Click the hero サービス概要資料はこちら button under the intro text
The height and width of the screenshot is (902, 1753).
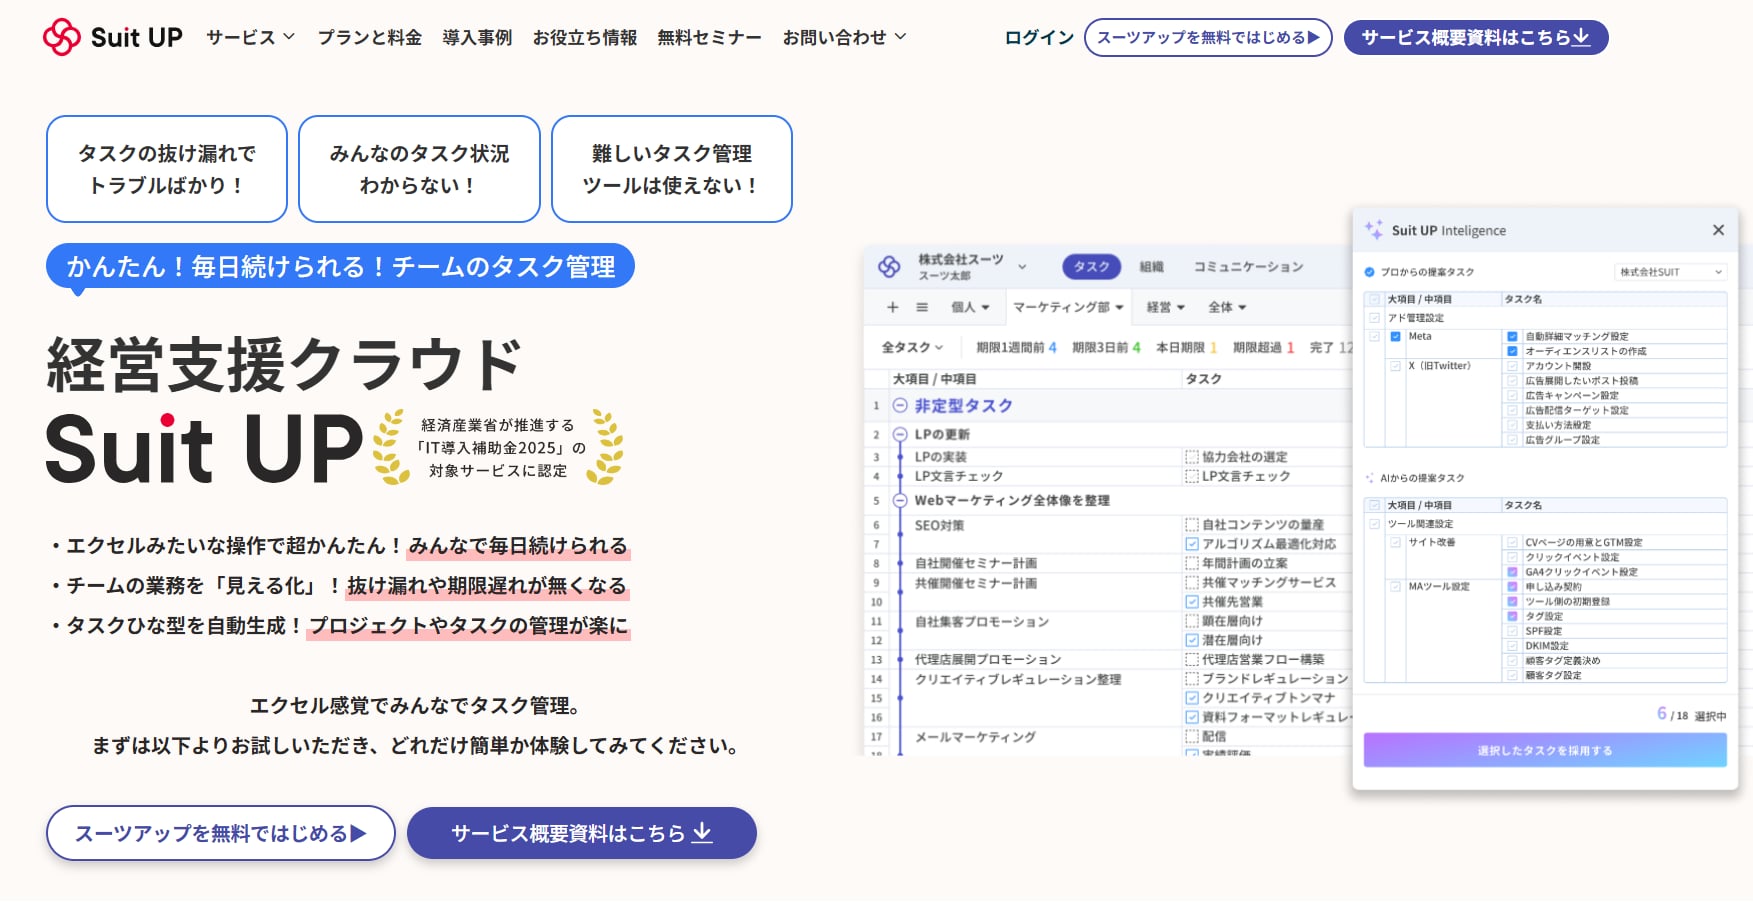pos(582,833)
